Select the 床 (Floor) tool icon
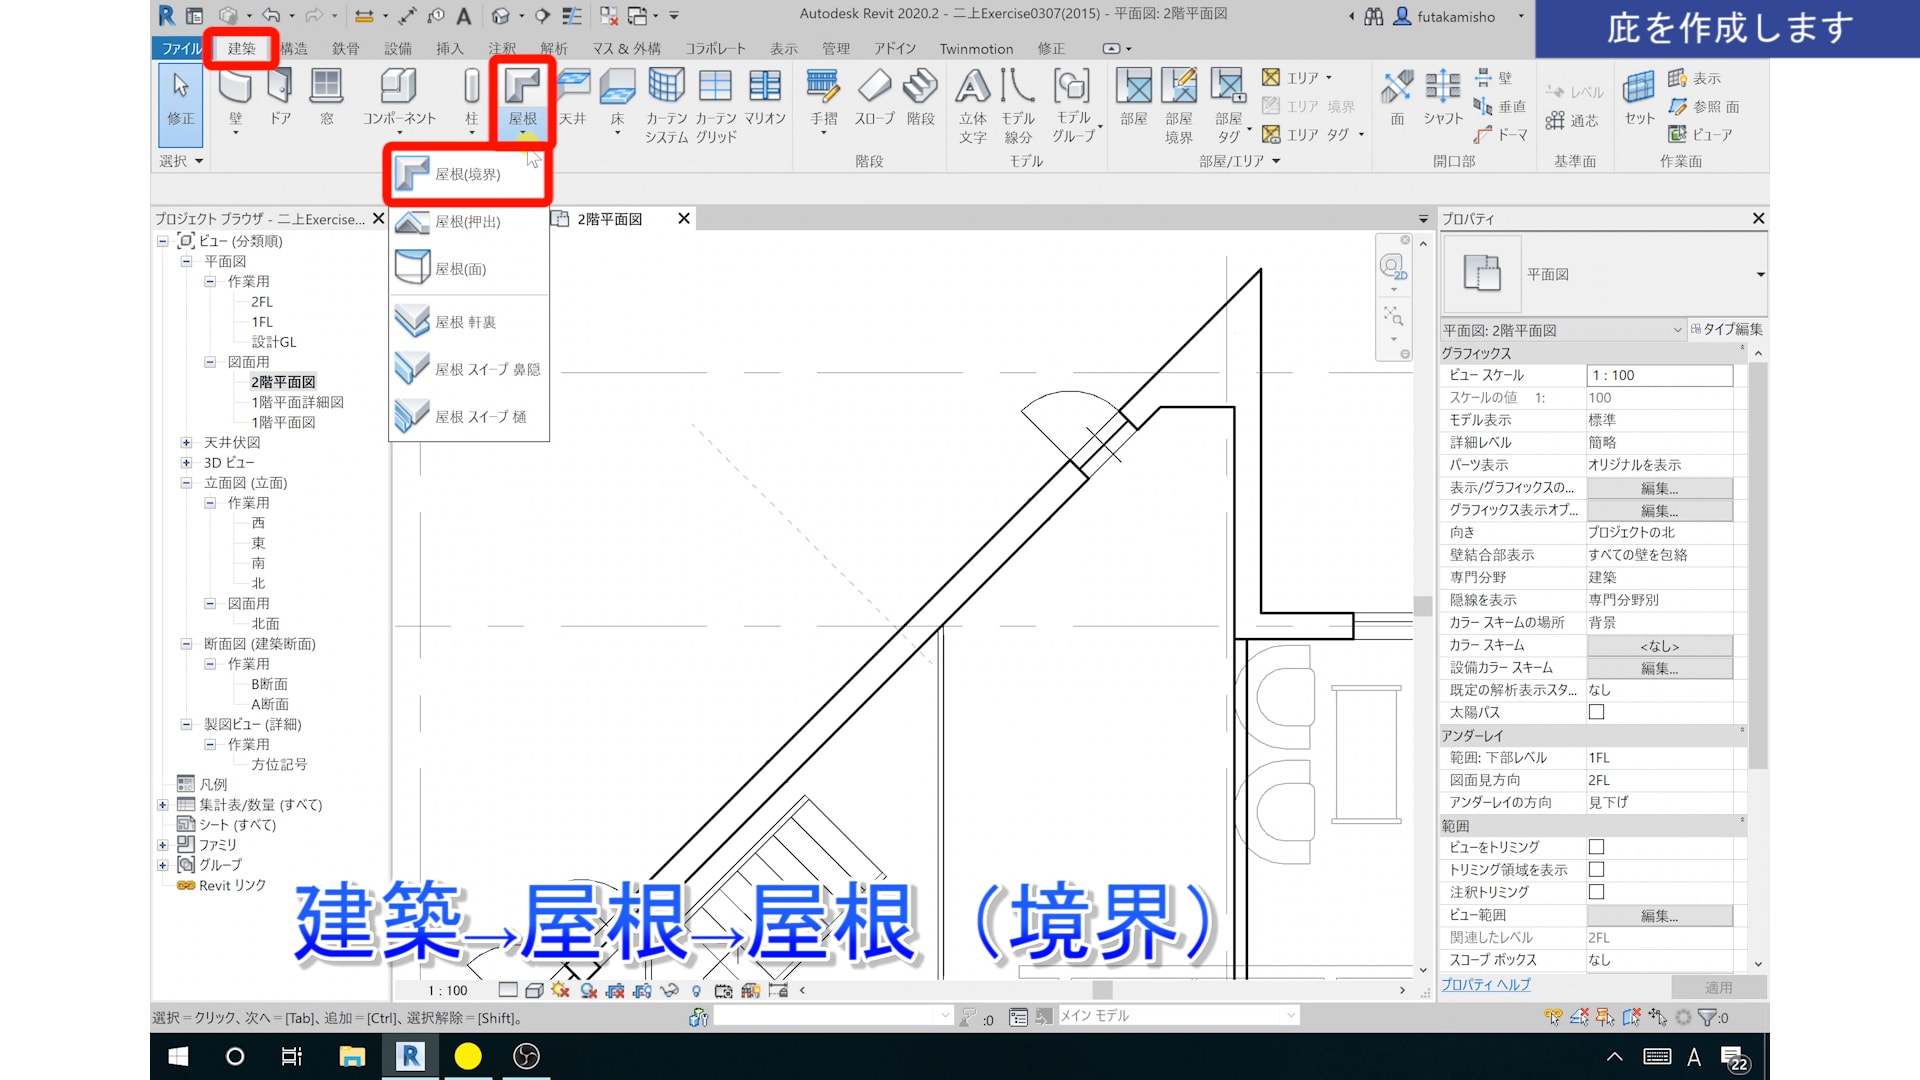 (617, 88)
